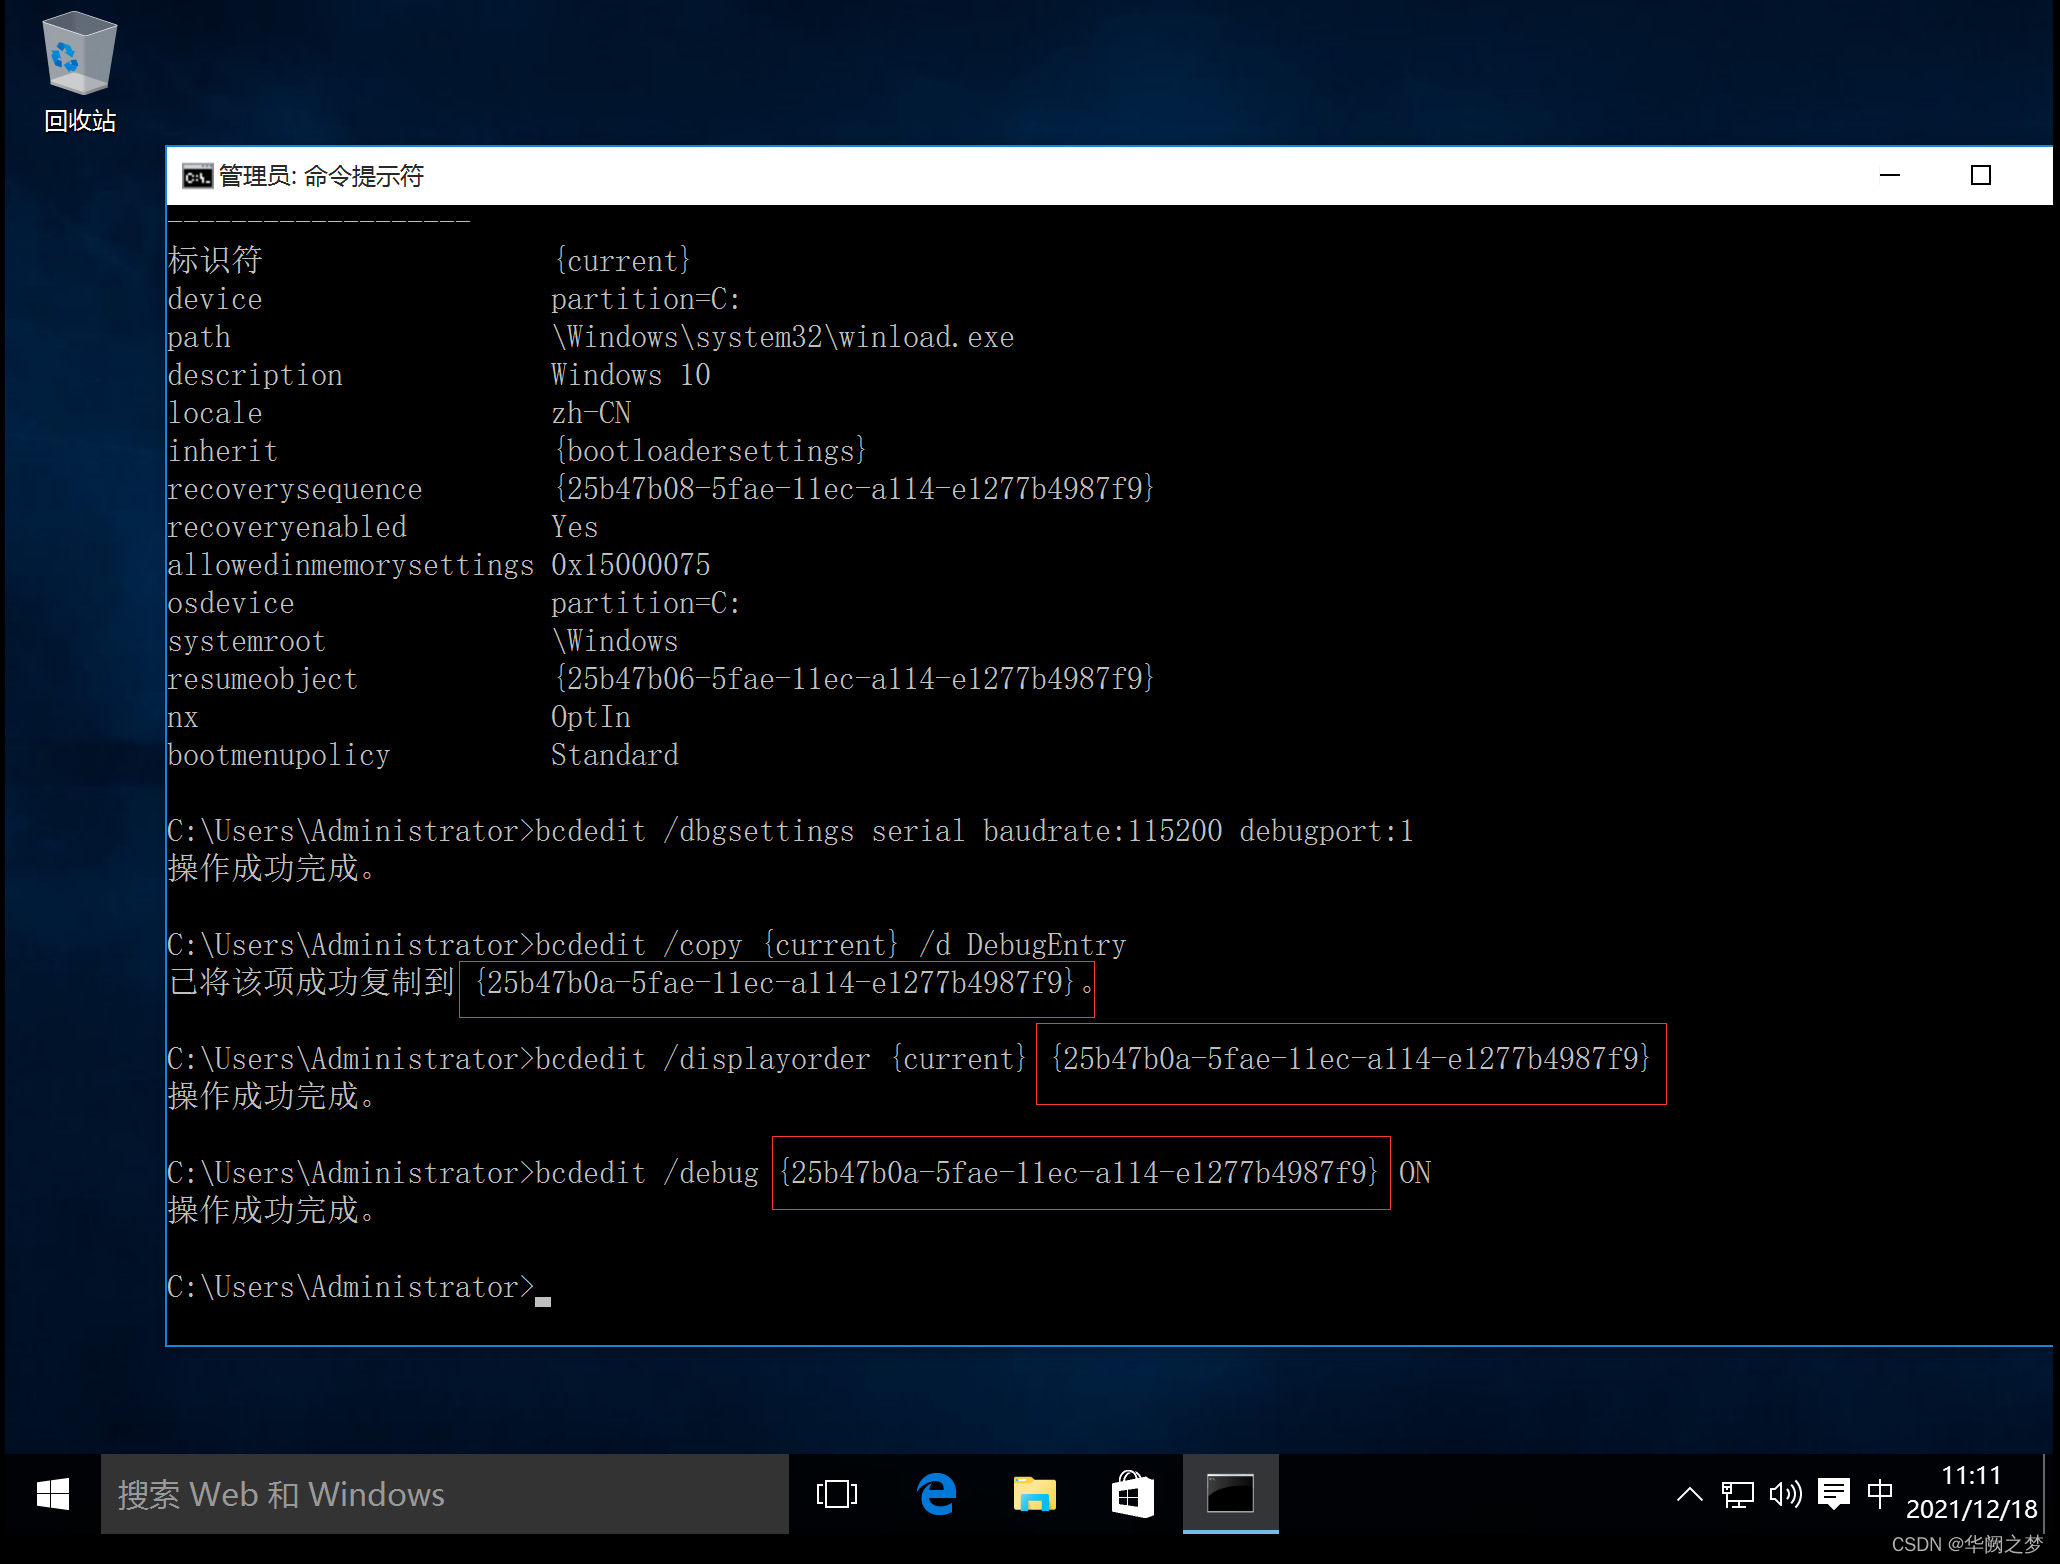Screen dimensions: 2060x1564
Task: Open the network status tray icon
Action: click(x=1737, y=1495)
